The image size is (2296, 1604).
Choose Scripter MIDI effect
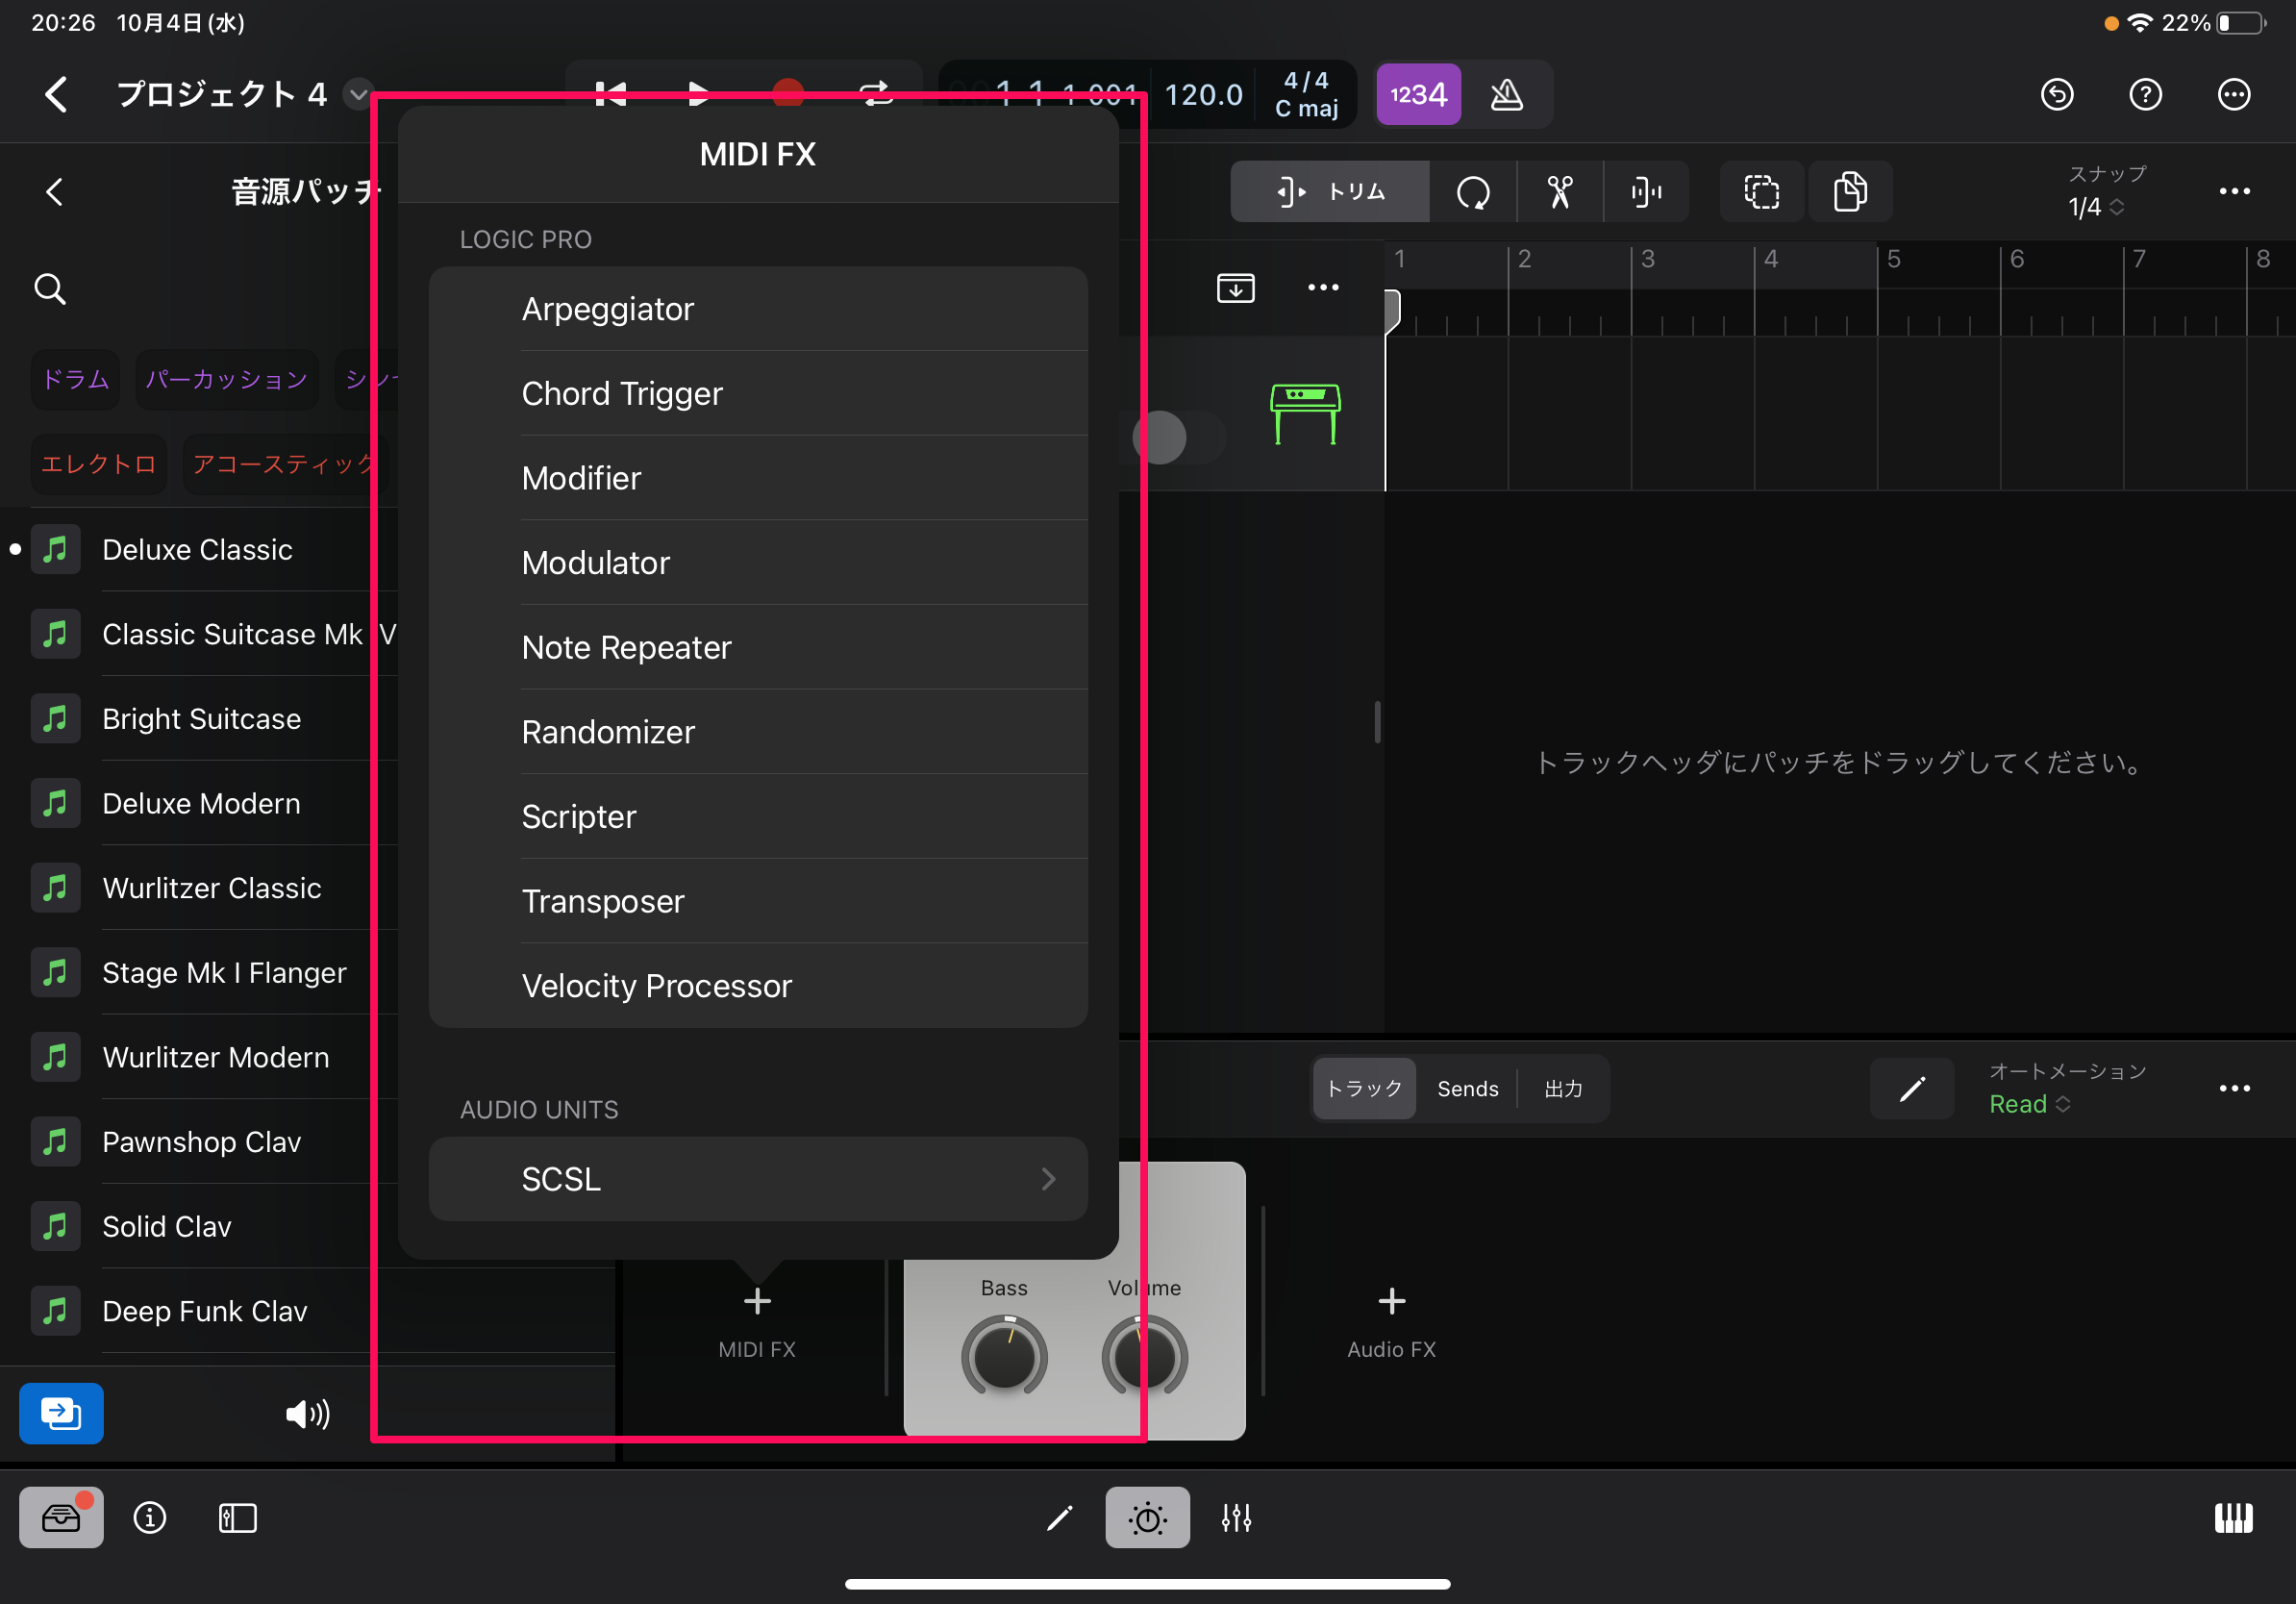point(758,817)
